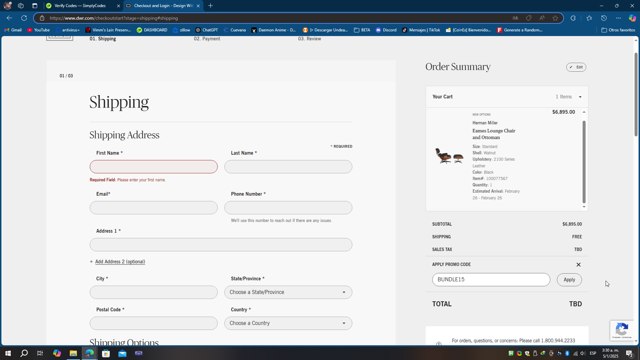640x360 pixels.
Task: Reload the page with the refresh icon
Action: coord(24,18)
